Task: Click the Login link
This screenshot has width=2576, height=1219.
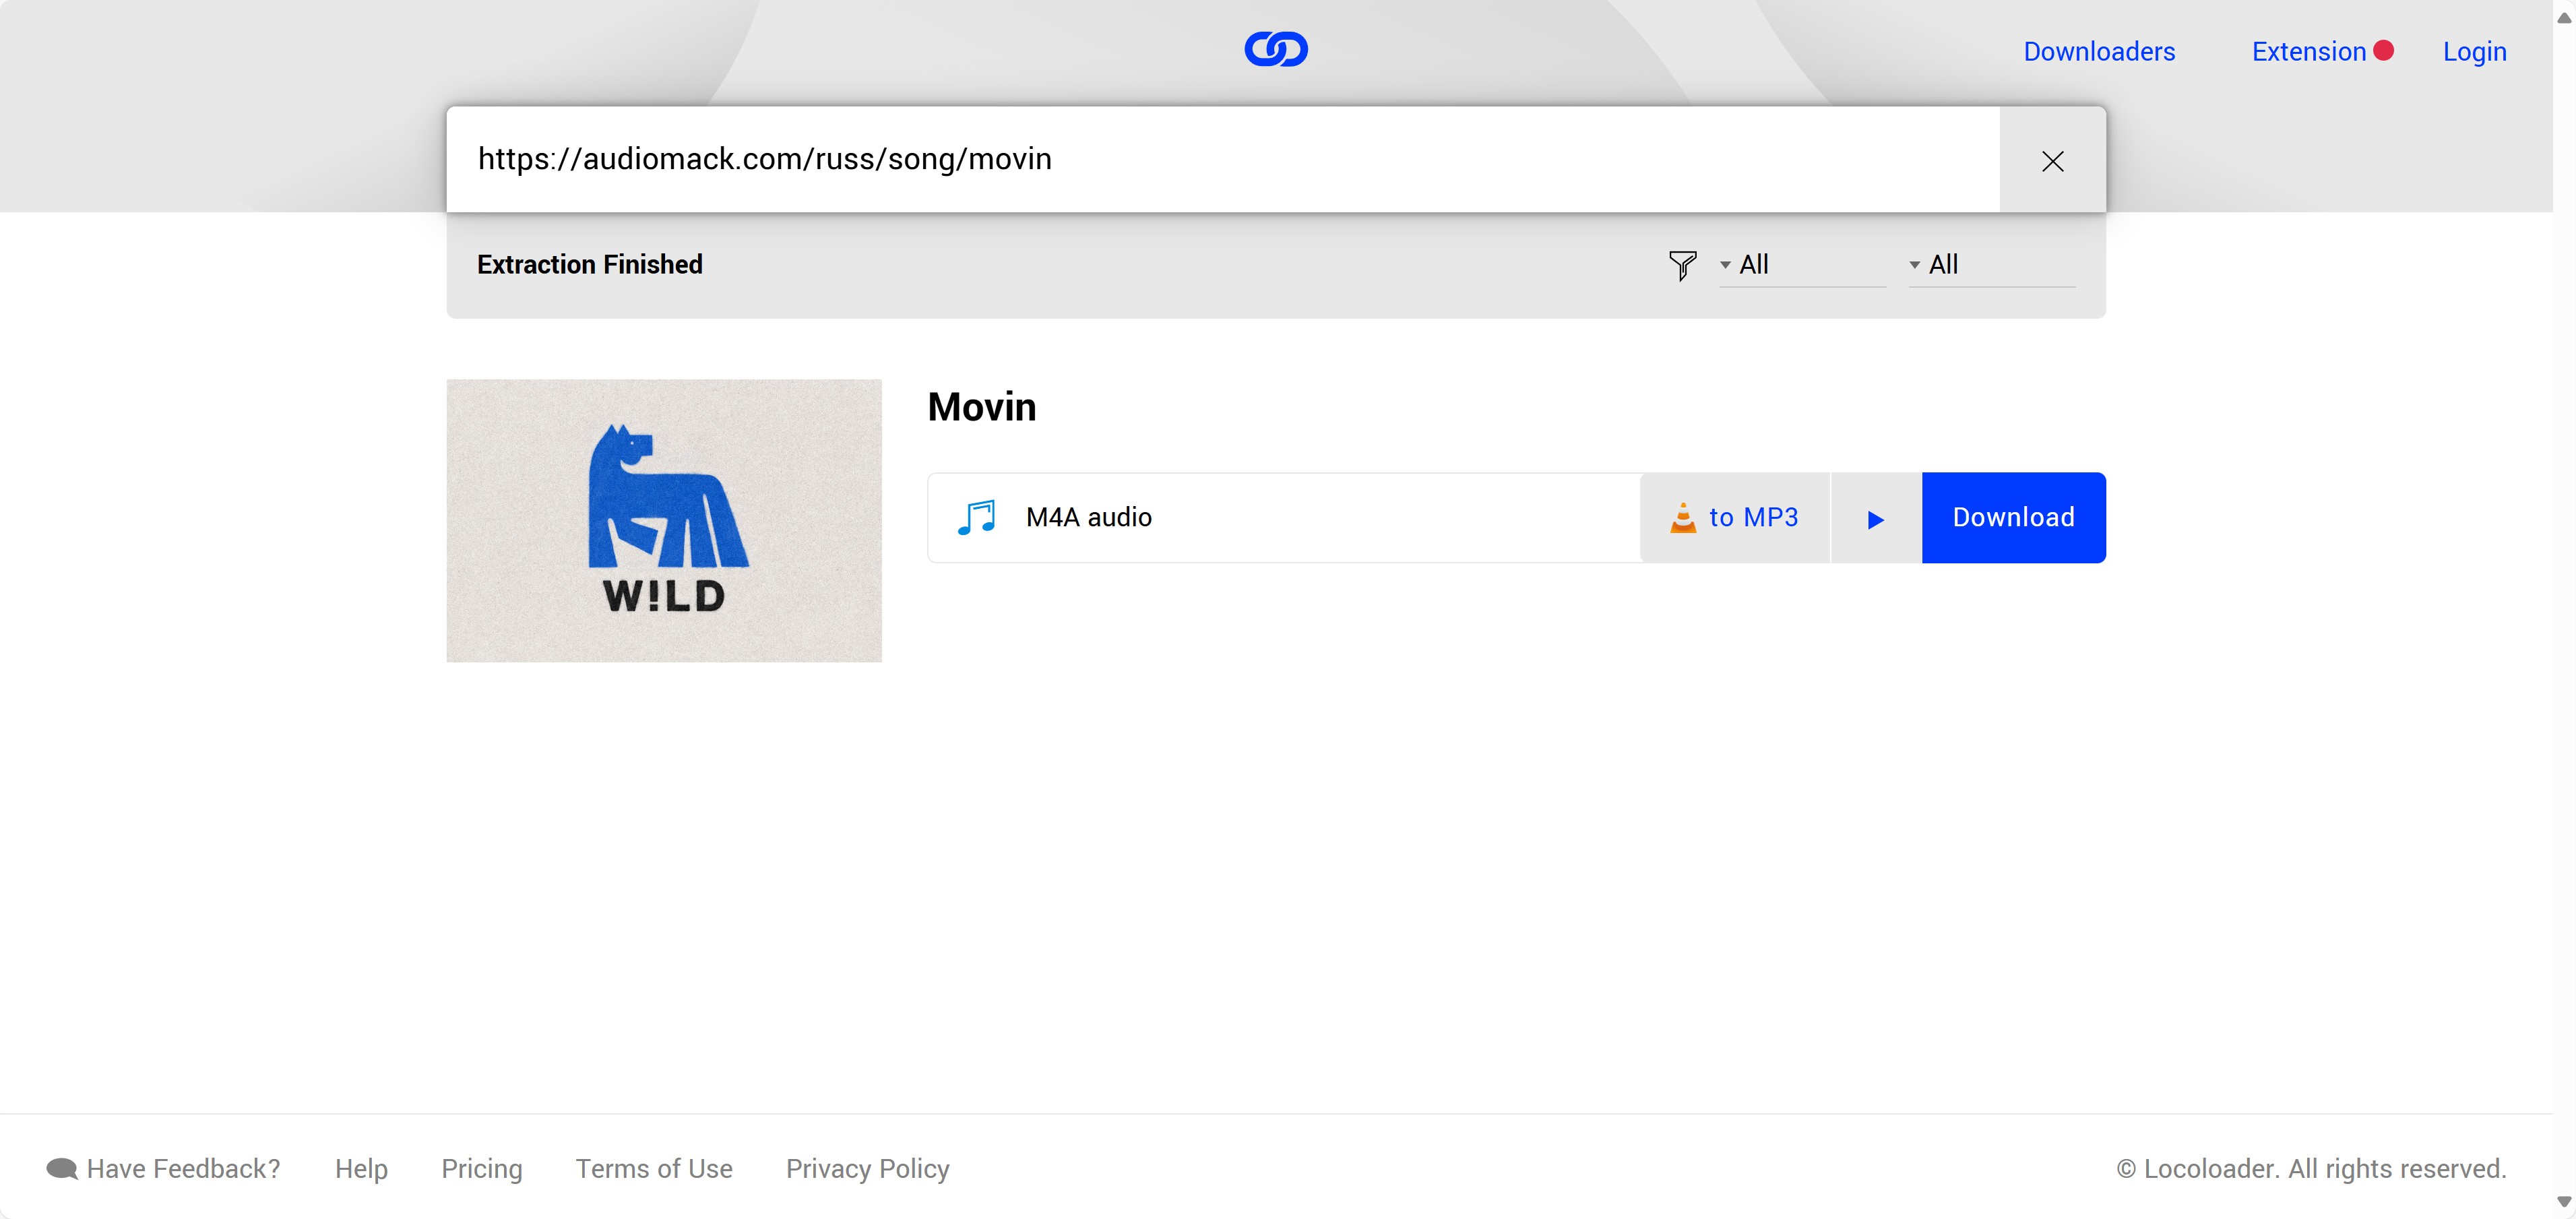Action: [x=2474, y=52]
